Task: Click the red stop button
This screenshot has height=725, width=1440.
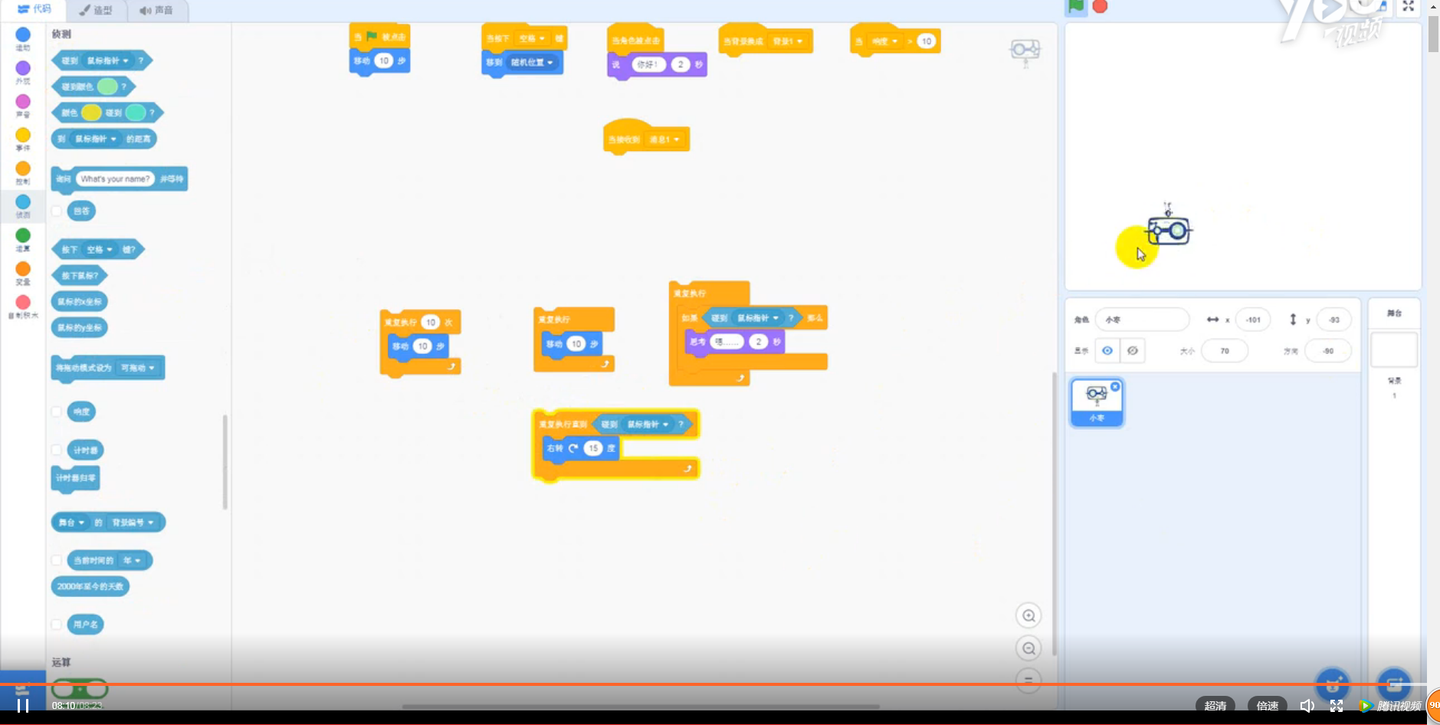Action: click(1100, 6)
